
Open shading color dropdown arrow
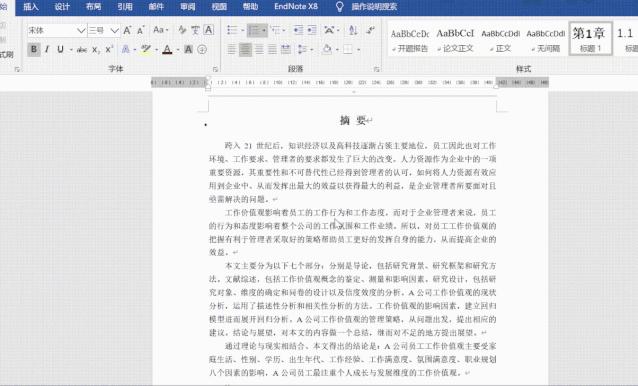tap(337, 50)
